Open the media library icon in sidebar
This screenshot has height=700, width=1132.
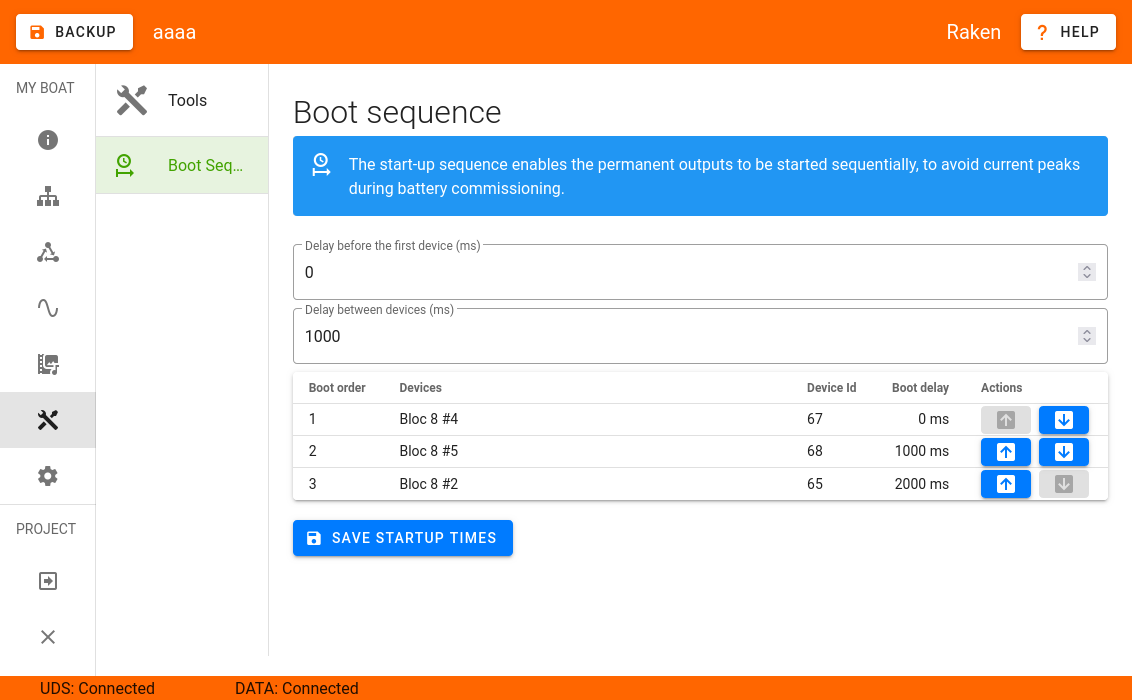click(48, 364)
